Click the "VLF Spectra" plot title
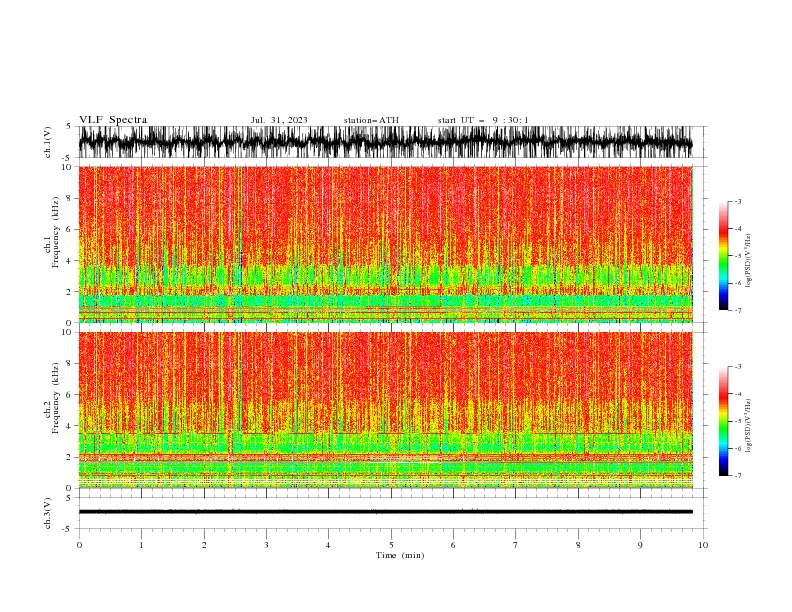 coord(113,120)
